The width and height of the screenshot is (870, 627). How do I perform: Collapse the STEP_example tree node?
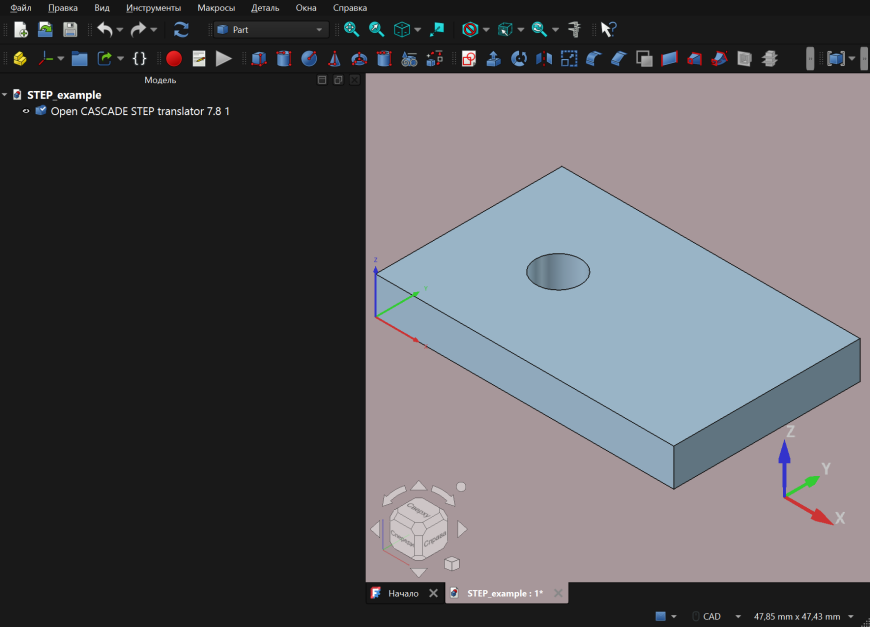point(5,95)
